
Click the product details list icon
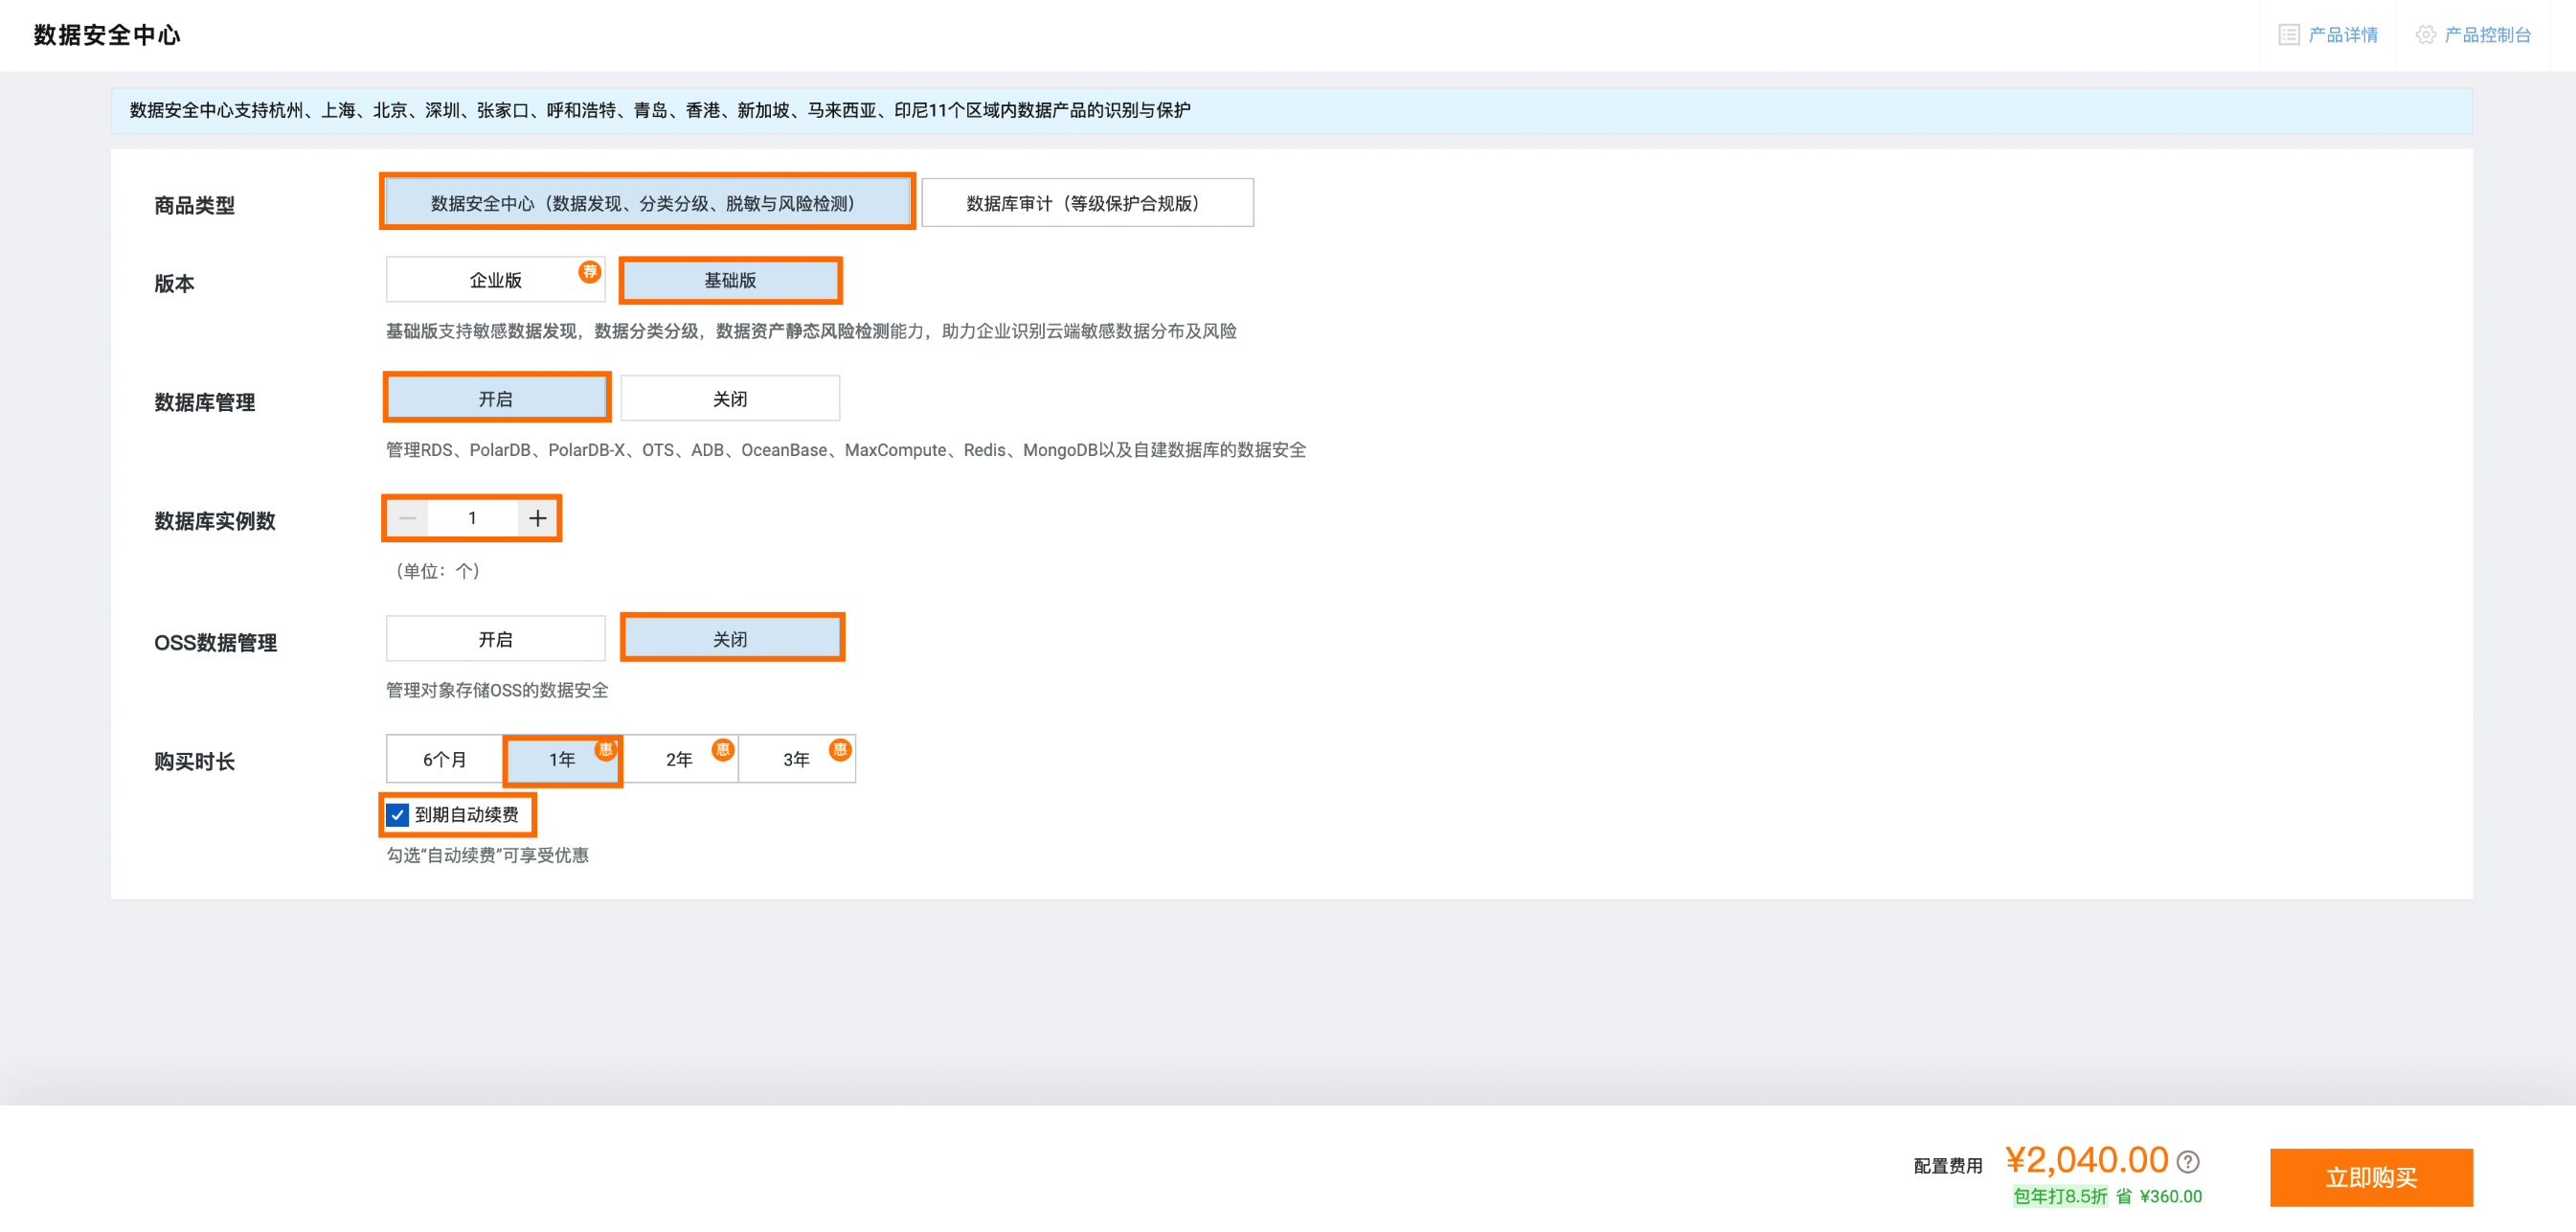pyautogui.click(x=2288, y=35)
